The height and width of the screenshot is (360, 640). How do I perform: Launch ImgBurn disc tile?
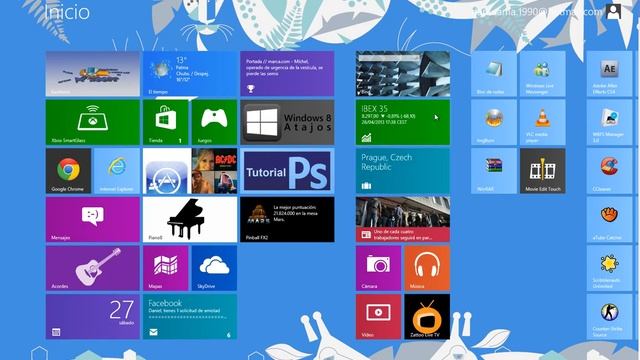[x=494, y=122]
